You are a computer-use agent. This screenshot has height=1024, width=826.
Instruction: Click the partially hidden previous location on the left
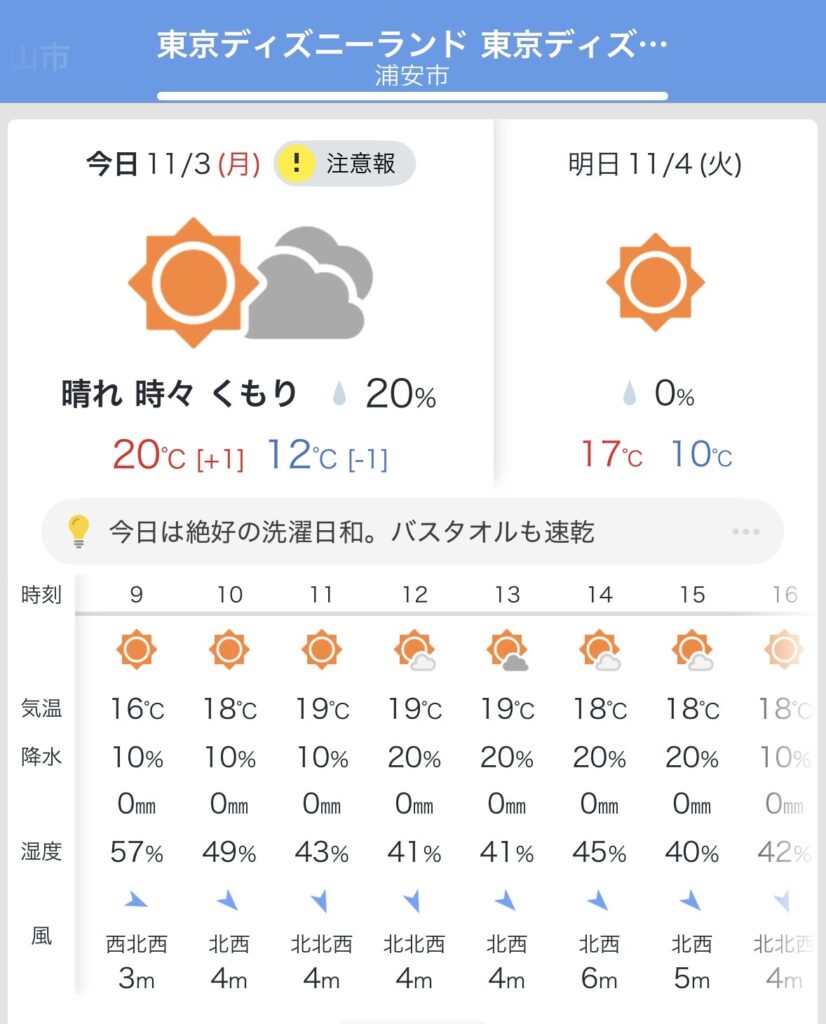(x=38, y=57)
